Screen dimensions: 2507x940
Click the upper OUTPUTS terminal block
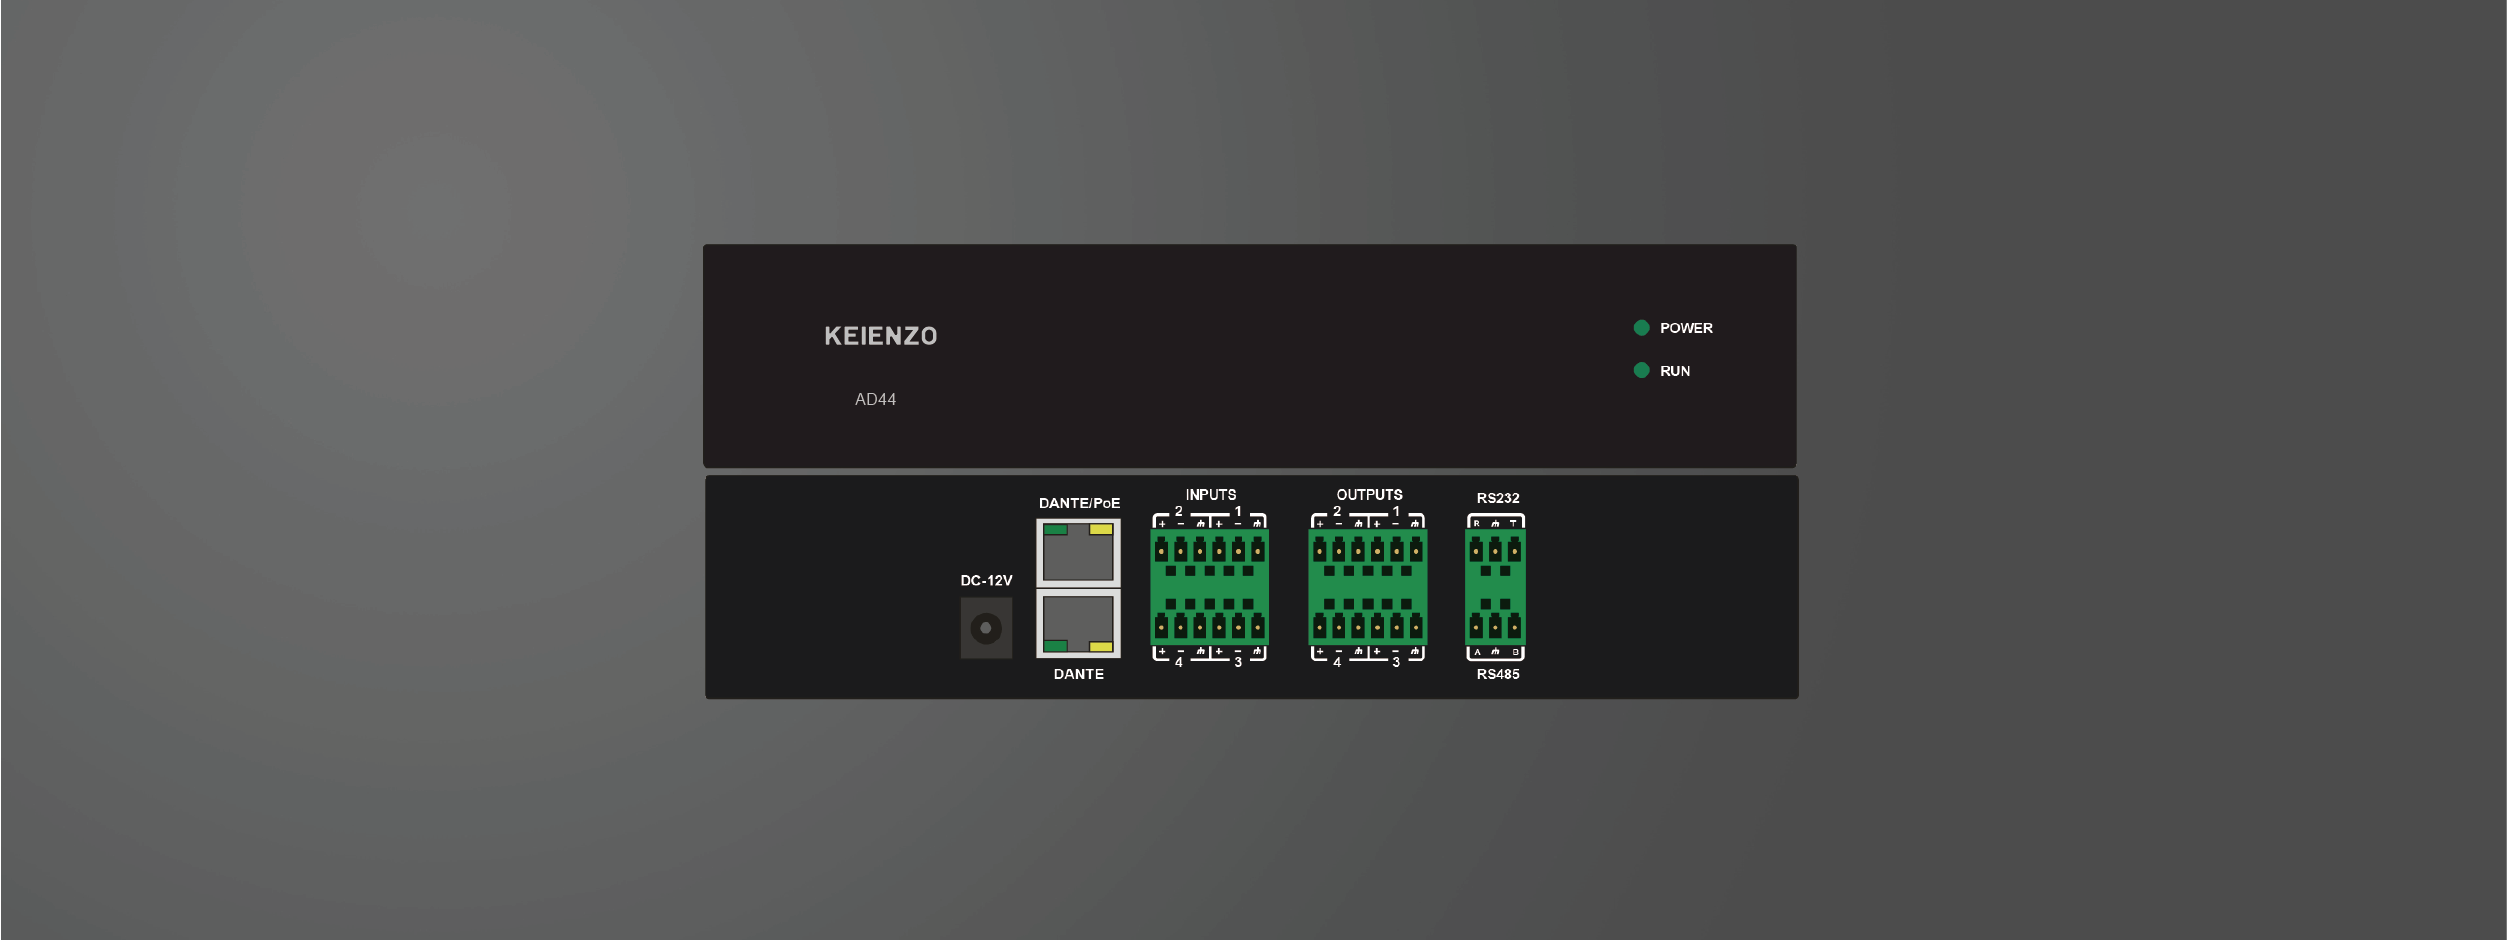pyautogui.click(x=1367, y=554)
